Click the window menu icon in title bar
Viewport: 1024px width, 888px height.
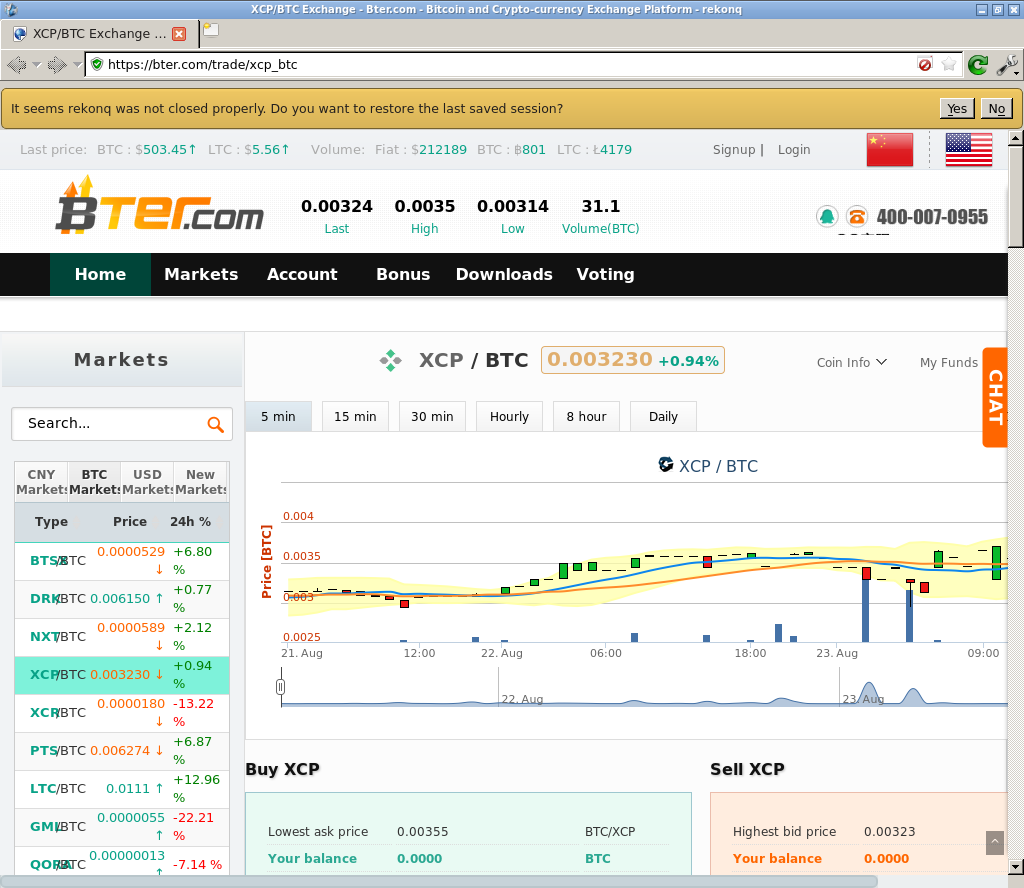(x=10, y=9)
